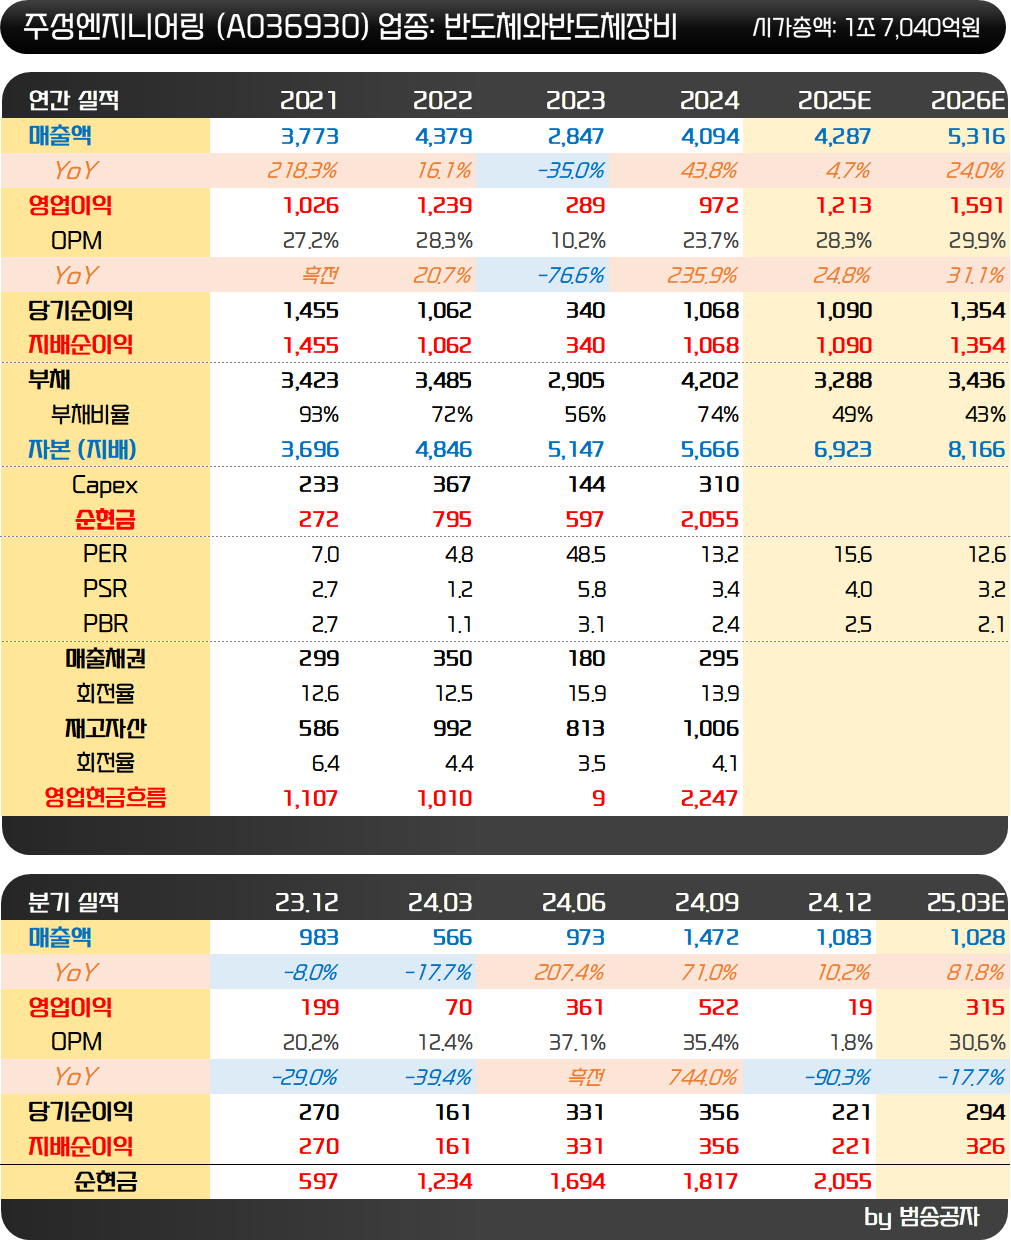
Task: Click the quarterly YoY value 744.0%
Action: (x=702, y=1078)
